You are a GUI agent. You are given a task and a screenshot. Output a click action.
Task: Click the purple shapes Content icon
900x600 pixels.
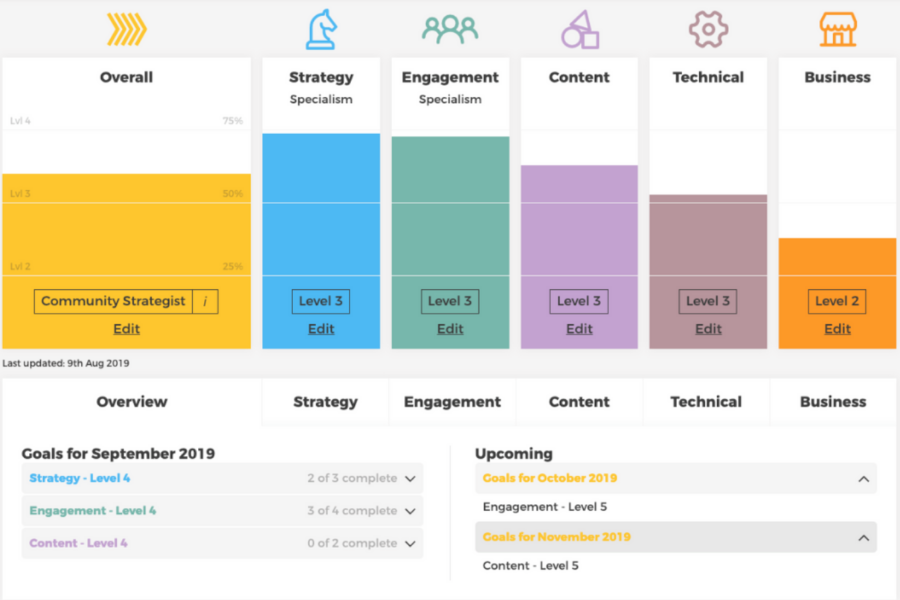(579, 30)
